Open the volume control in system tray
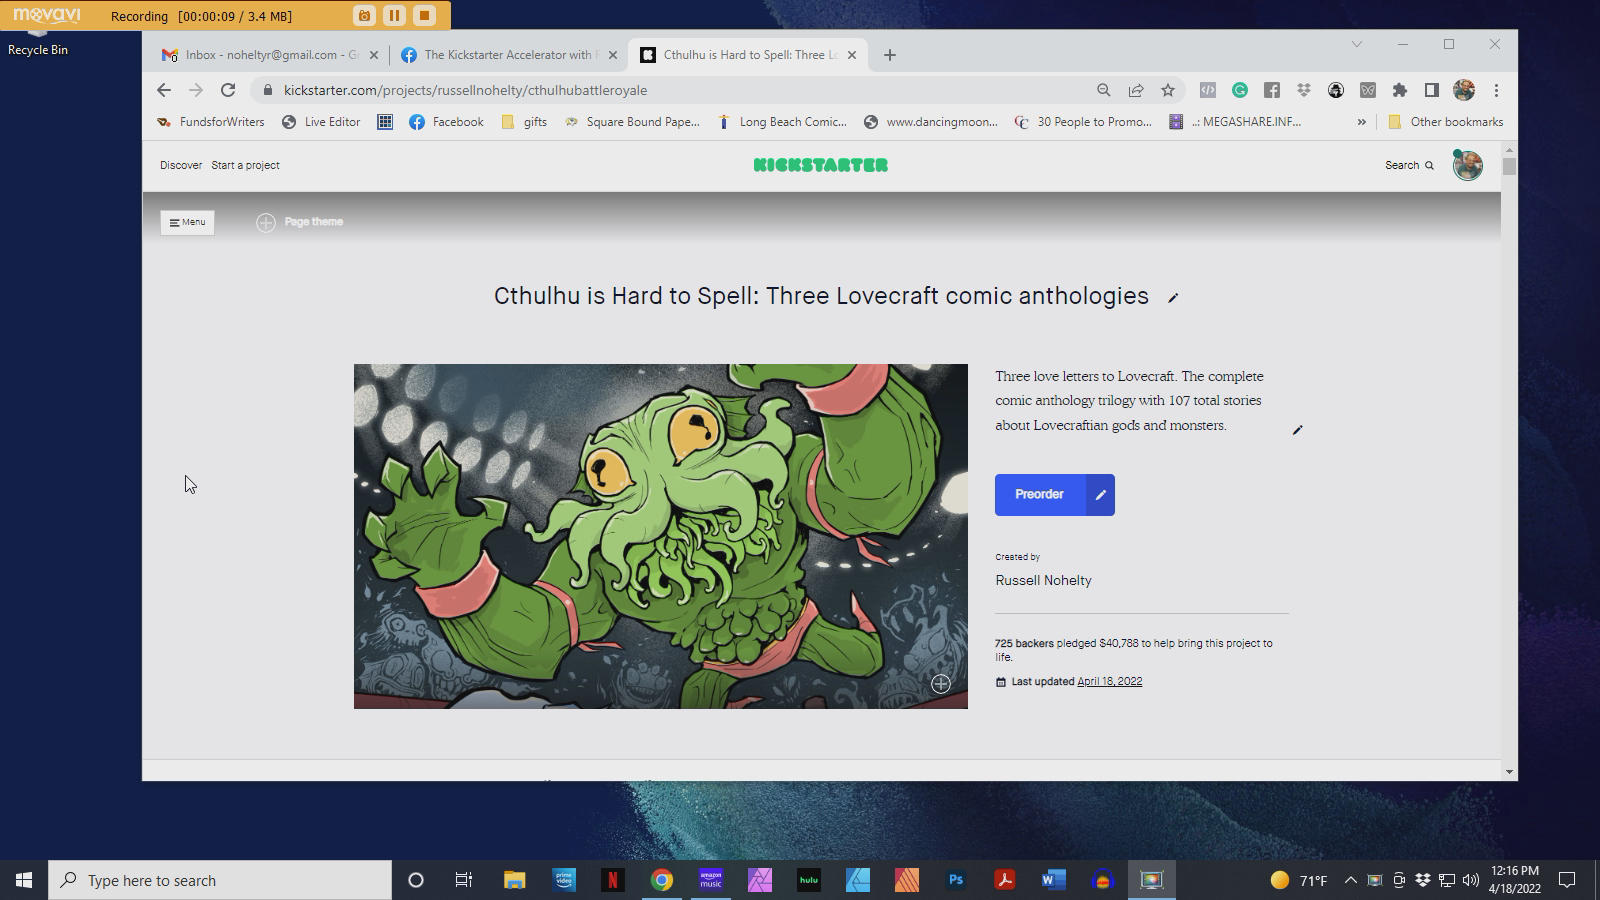This screenshot has width=1600, height=900. pyautogui.click(x=1471, y=880)
